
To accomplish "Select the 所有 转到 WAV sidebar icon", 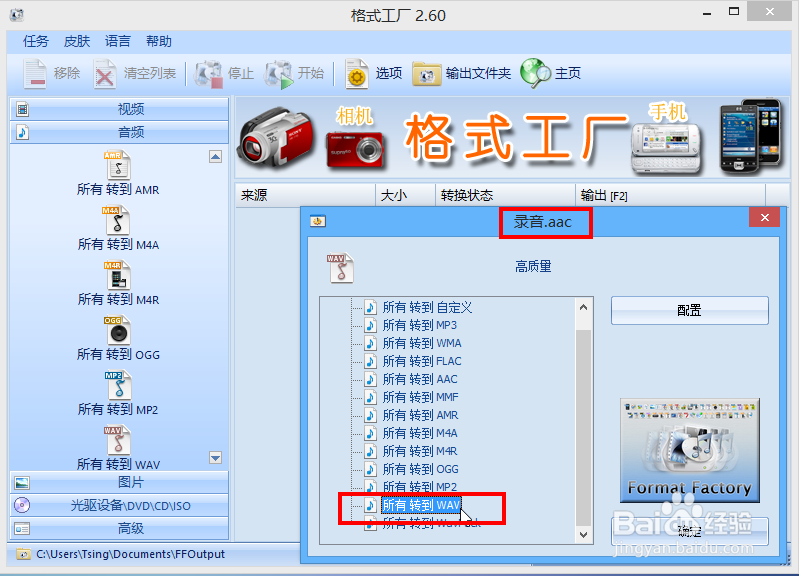I will coord(118,440).
